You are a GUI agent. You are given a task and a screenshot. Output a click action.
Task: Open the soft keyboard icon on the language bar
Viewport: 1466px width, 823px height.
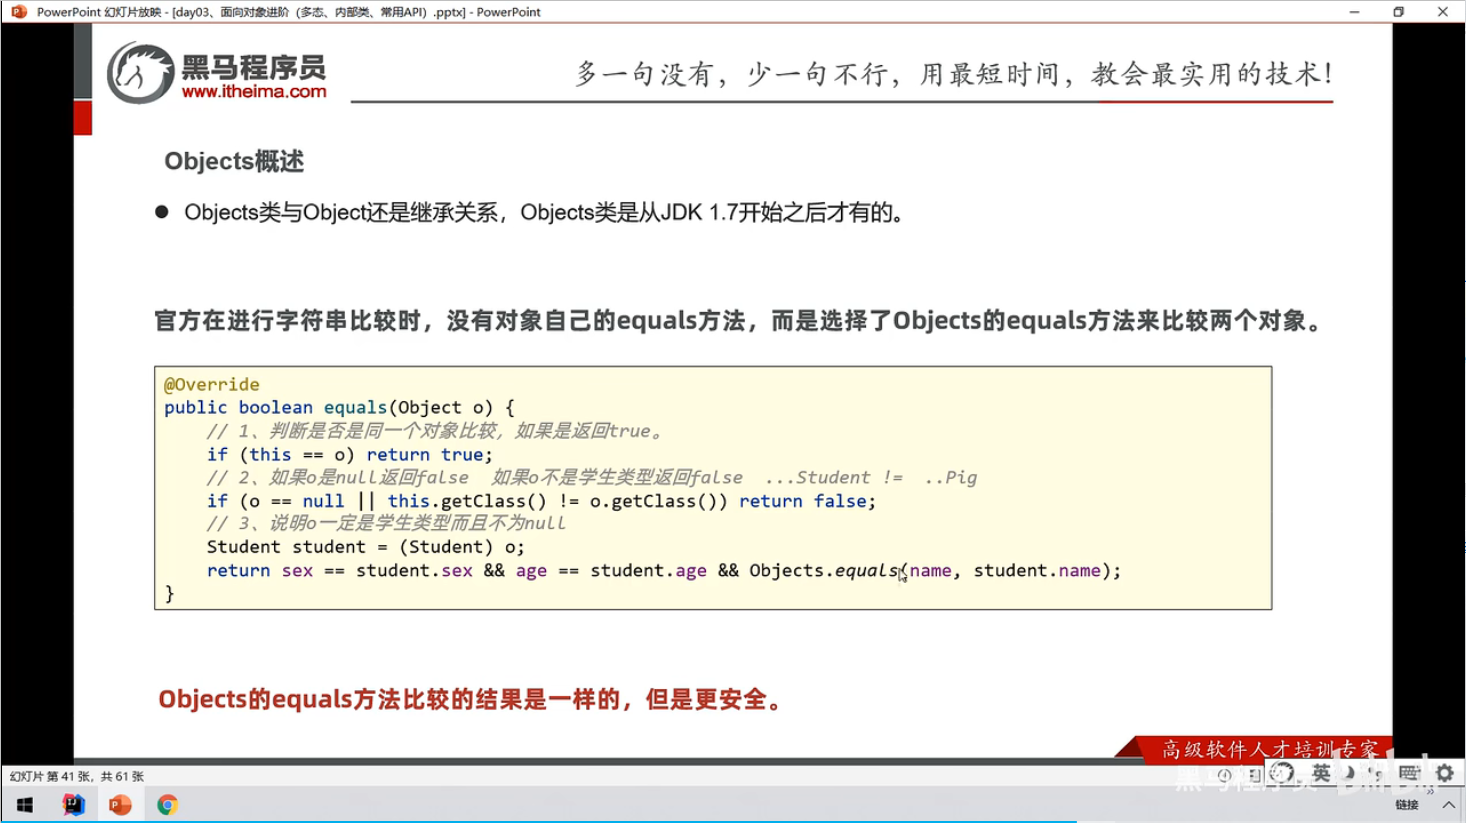(1409, 772)
